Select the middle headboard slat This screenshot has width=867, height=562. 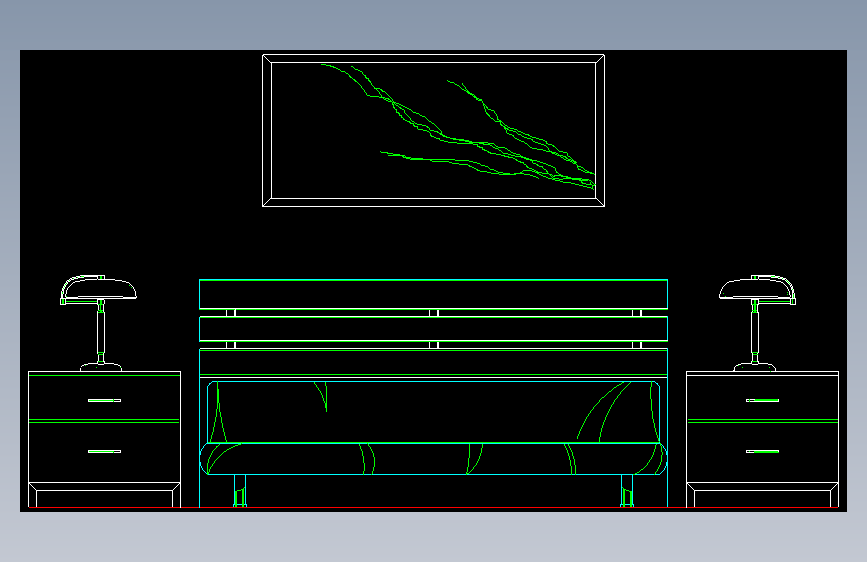434,329
